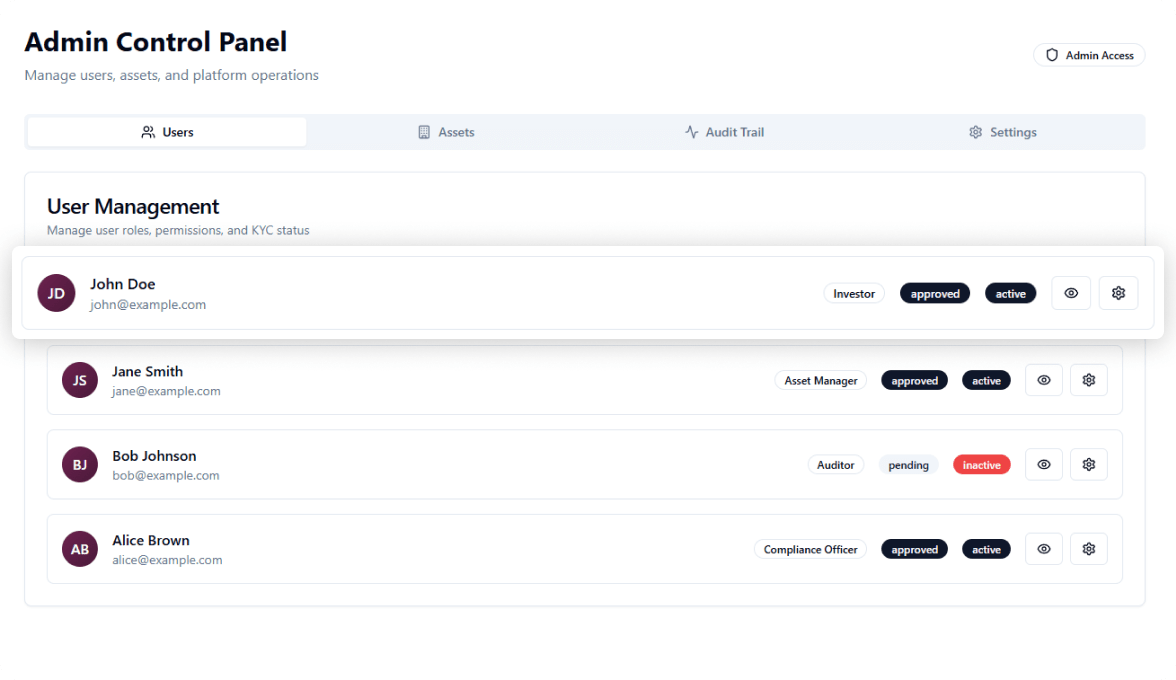View John Doe details with eye icon
Image resolution: width=1176 pixels, height=680 pixels.
click(1071, 293)
